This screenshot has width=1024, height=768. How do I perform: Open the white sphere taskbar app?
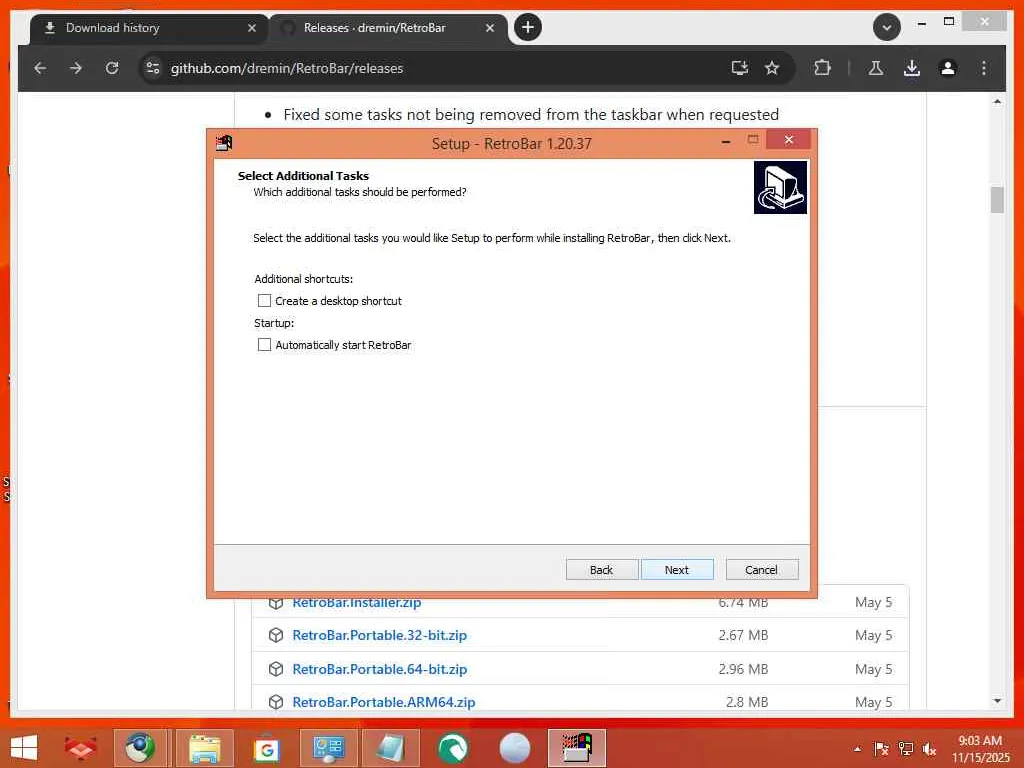[515, 748]
